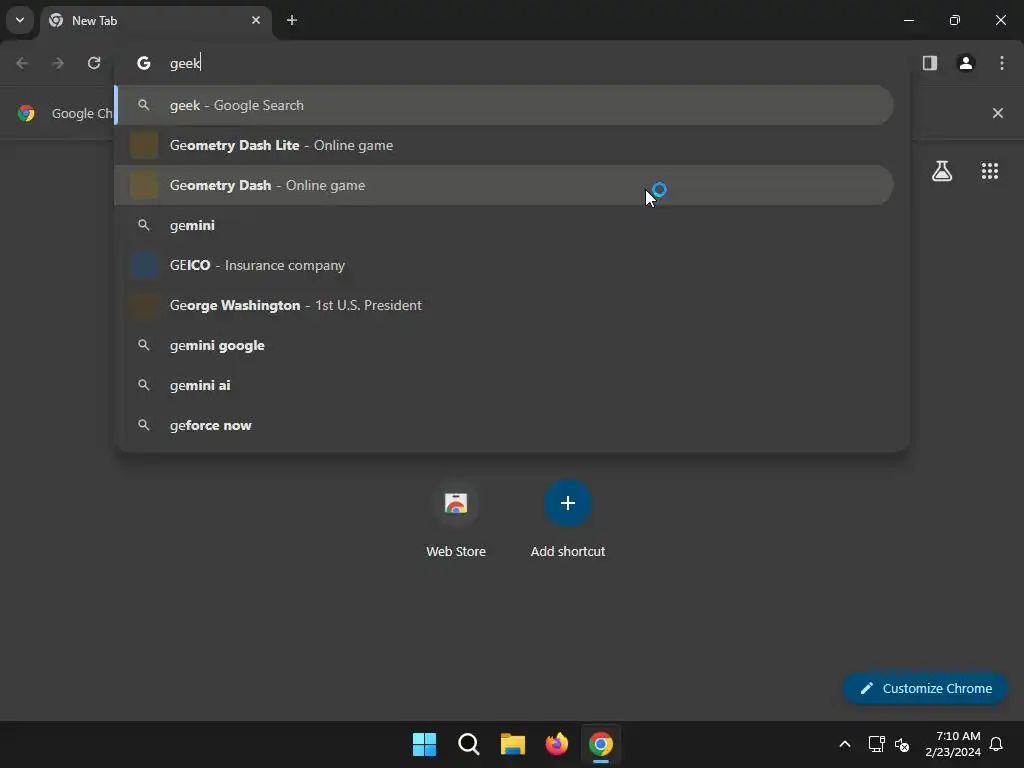
Task: Close the New Tab tab
Action: point(256,20)
